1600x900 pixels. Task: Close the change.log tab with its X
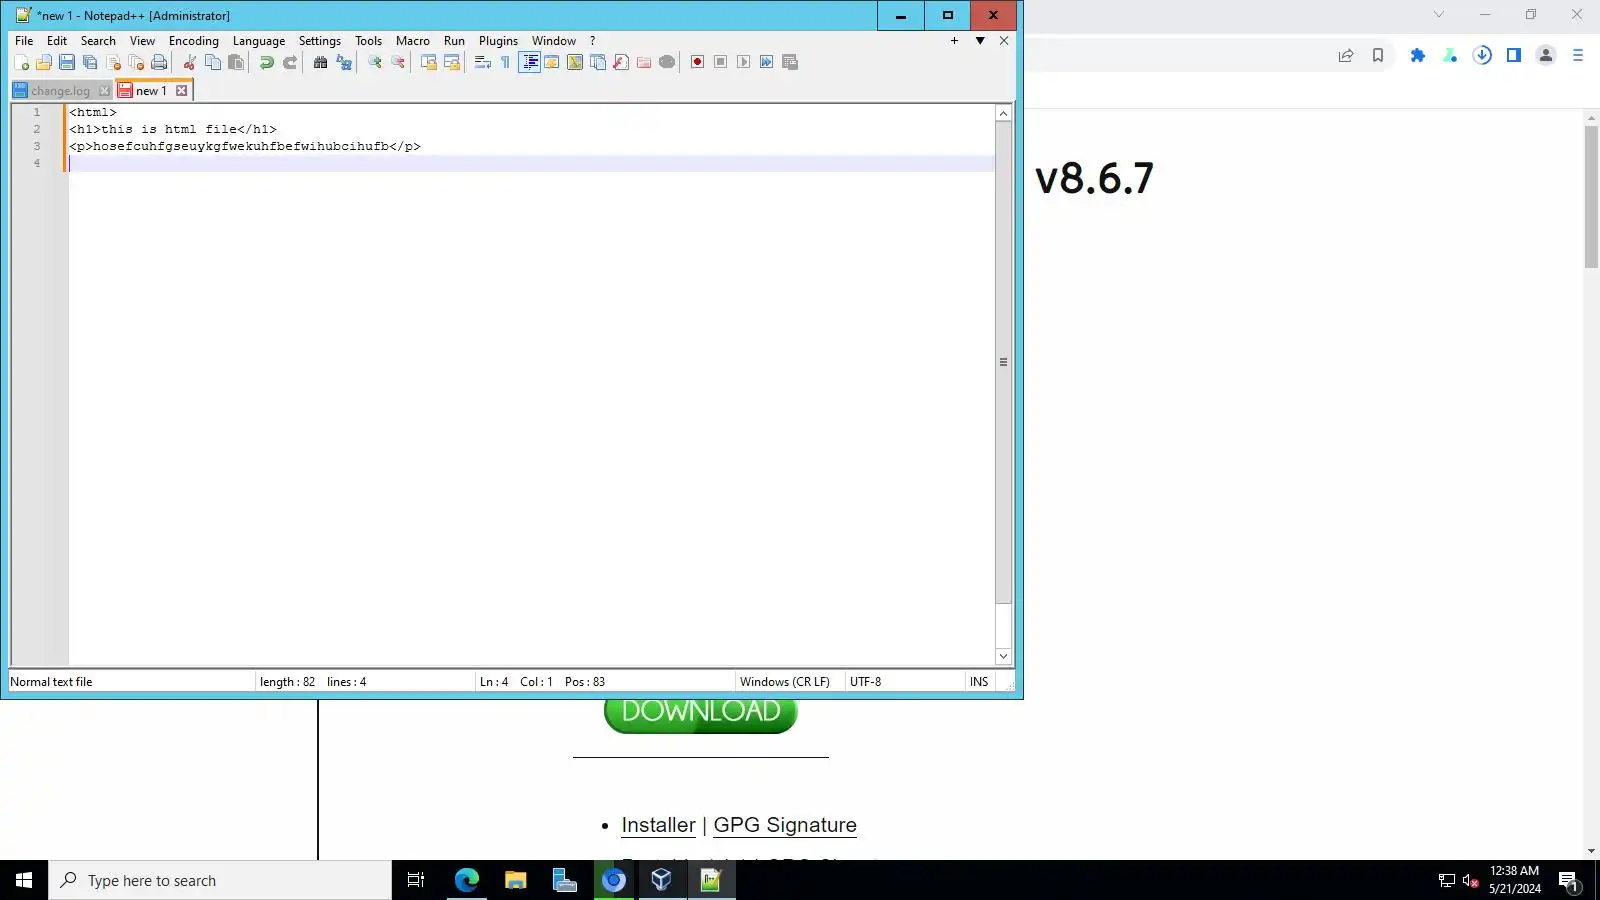tap(104, 91)
